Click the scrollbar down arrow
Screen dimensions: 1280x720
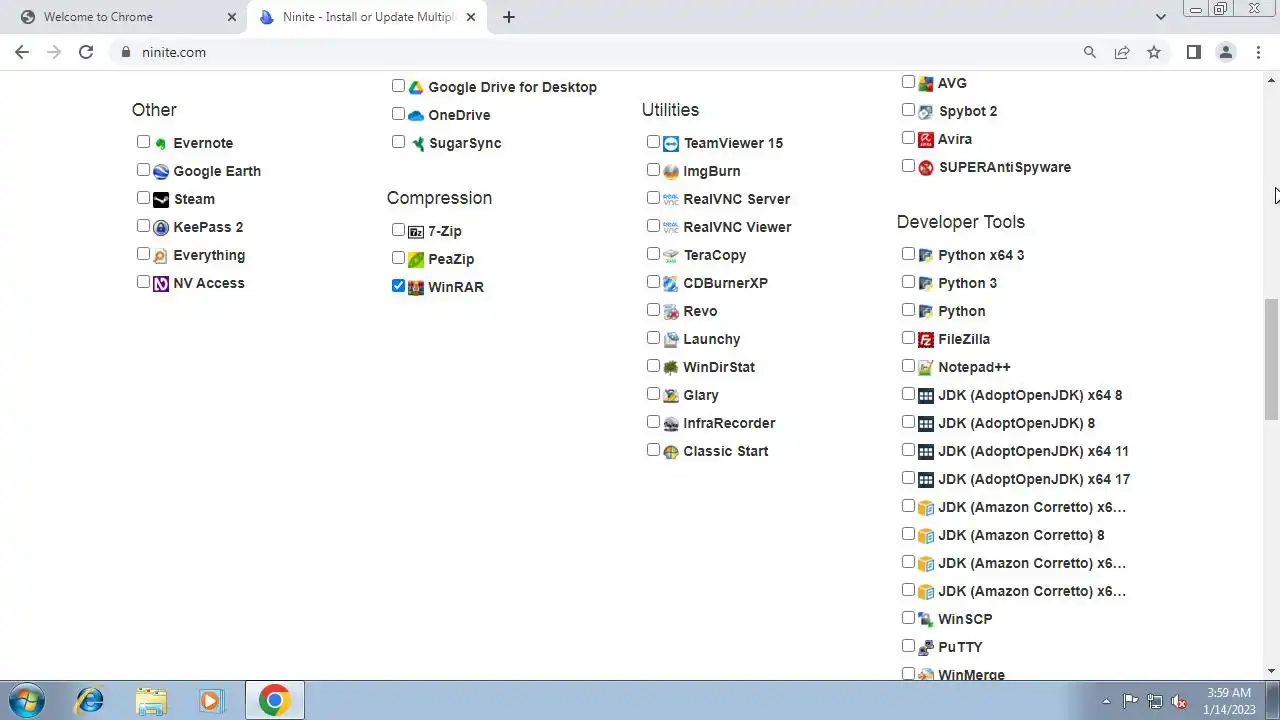[1271, 671]
